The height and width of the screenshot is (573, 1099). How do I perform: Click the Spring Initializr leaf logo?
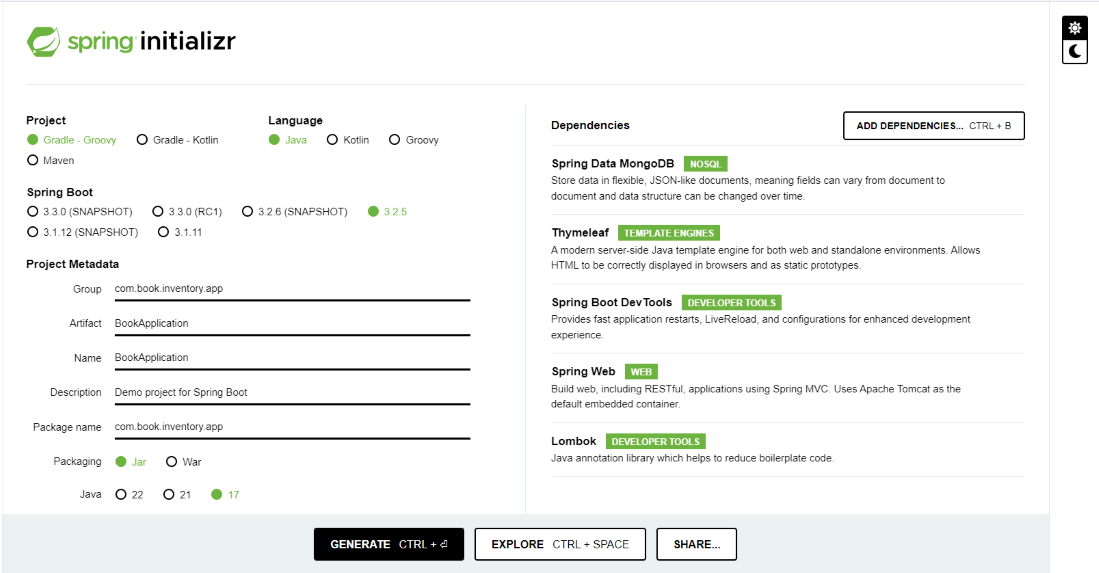coord(44,42)
